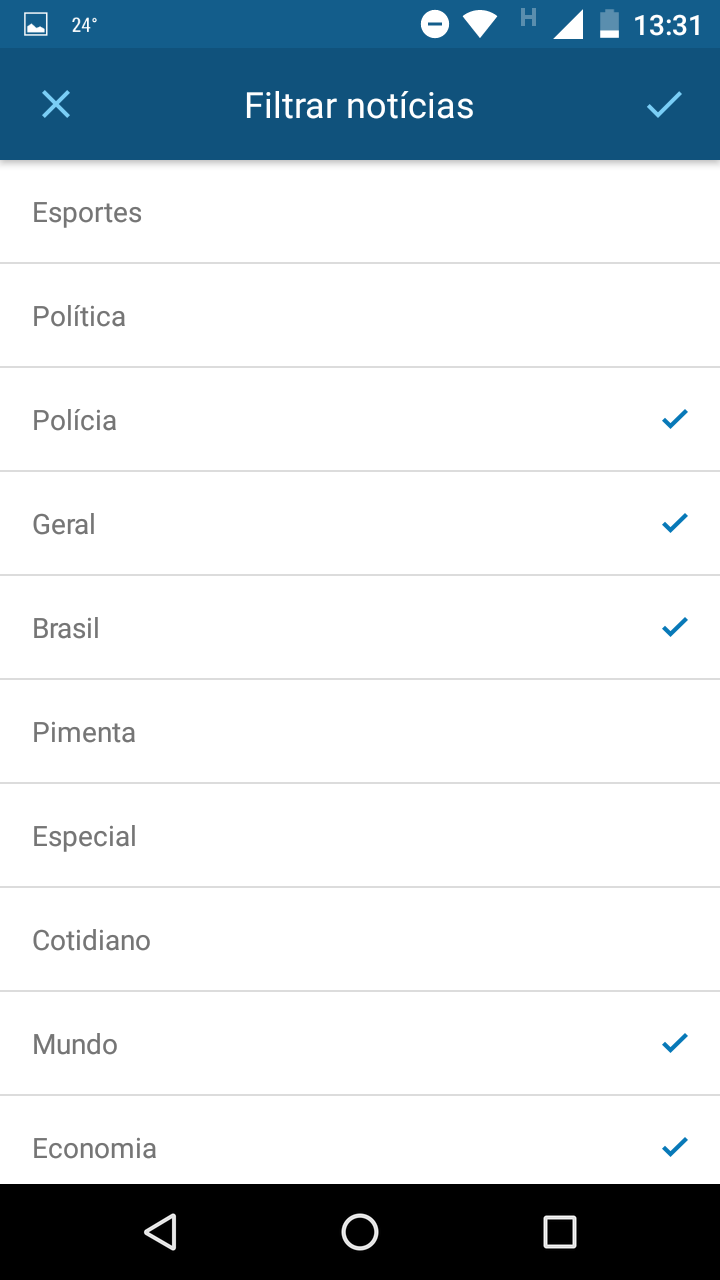Tap the Wi-Fi status icon
The width and height of the screenshot is (720, 1280).
pyautogui.click(x=480, y=24)
